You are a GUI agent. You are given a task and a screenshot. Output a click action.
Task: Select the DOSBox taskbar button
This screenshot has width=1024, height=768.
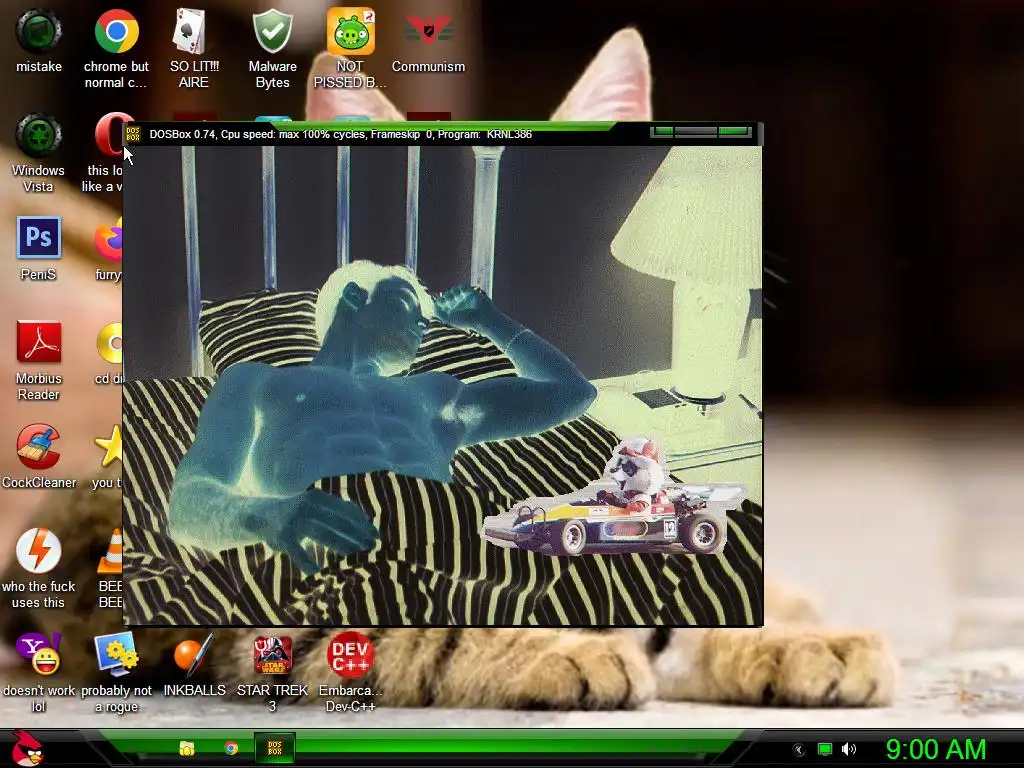(275, 748)
